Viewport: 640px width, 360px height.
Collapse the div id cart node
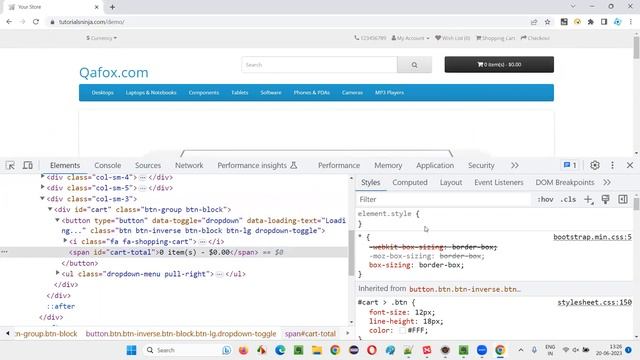(50, 209)
